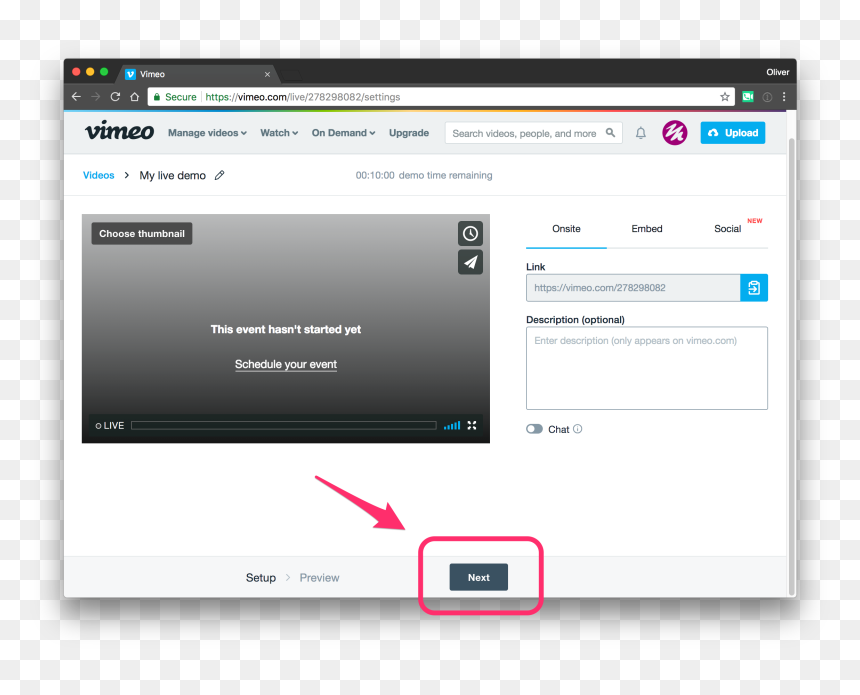This screenshot has width=860, height=695.
Task: Switch to the Onsite tab
Action: point(566,229)
